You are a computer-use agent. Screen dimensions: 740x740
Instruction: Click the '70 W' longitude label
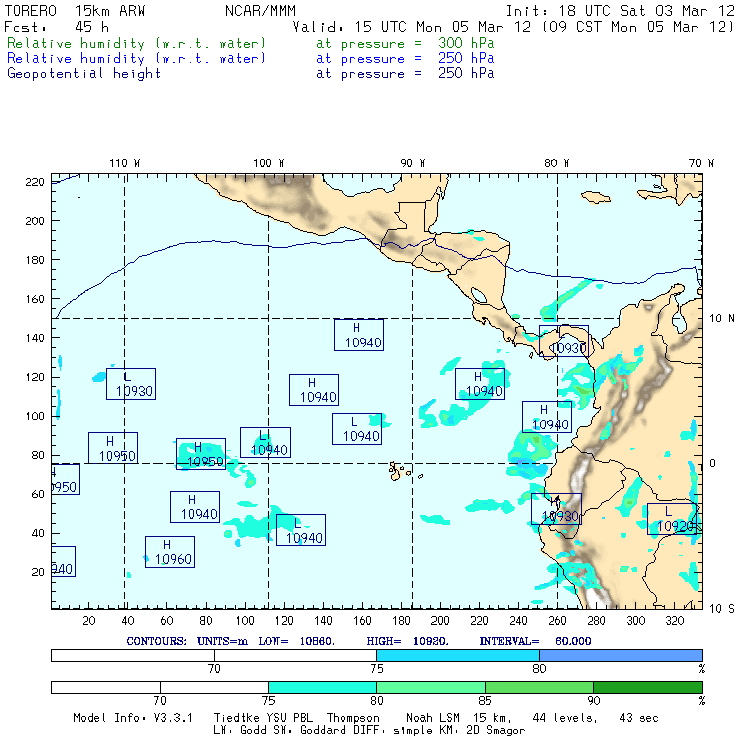pyautogui.click(x=701, y=163)
